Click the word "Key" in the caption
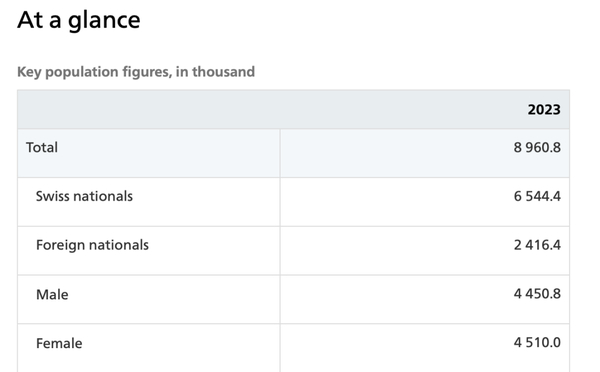This screenshot has height=372, width=600. click(x=29, y=72)
